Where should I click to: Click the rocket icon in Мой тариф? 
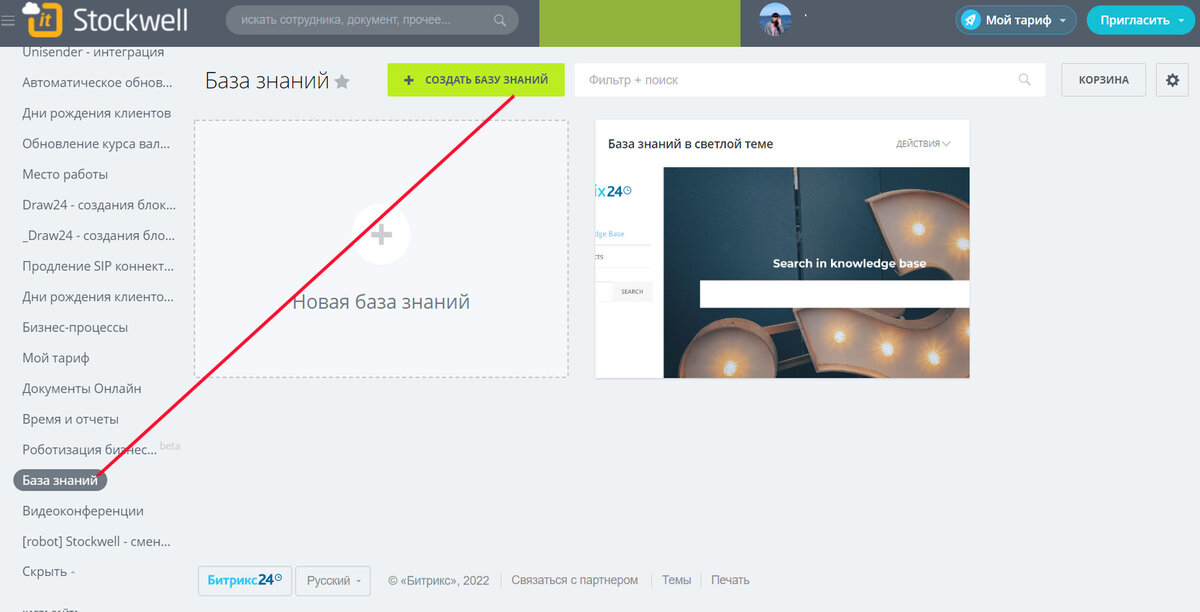970,20
